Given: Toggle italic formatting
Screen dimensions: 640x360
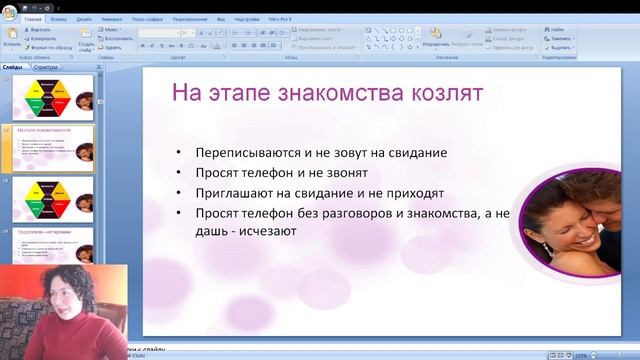Looking at the screenshot, I should [x=152, y=46].
